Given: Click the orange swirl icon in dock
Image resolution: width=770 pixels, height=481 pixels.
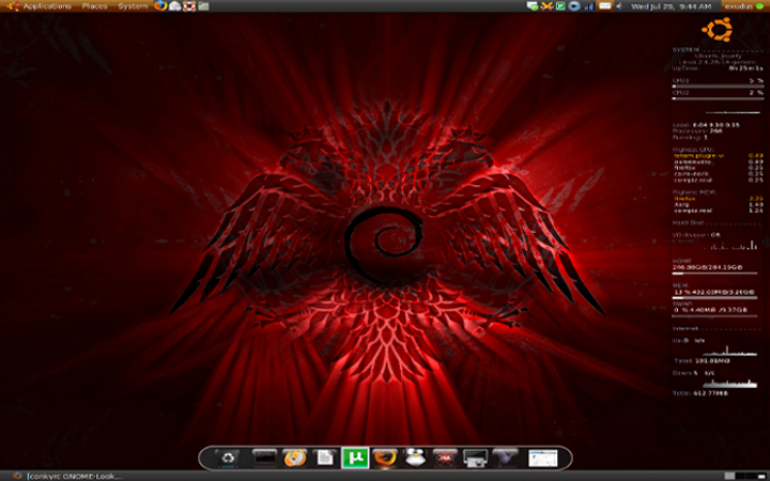Looking at the screenshot, I should [x=295, y=458].
